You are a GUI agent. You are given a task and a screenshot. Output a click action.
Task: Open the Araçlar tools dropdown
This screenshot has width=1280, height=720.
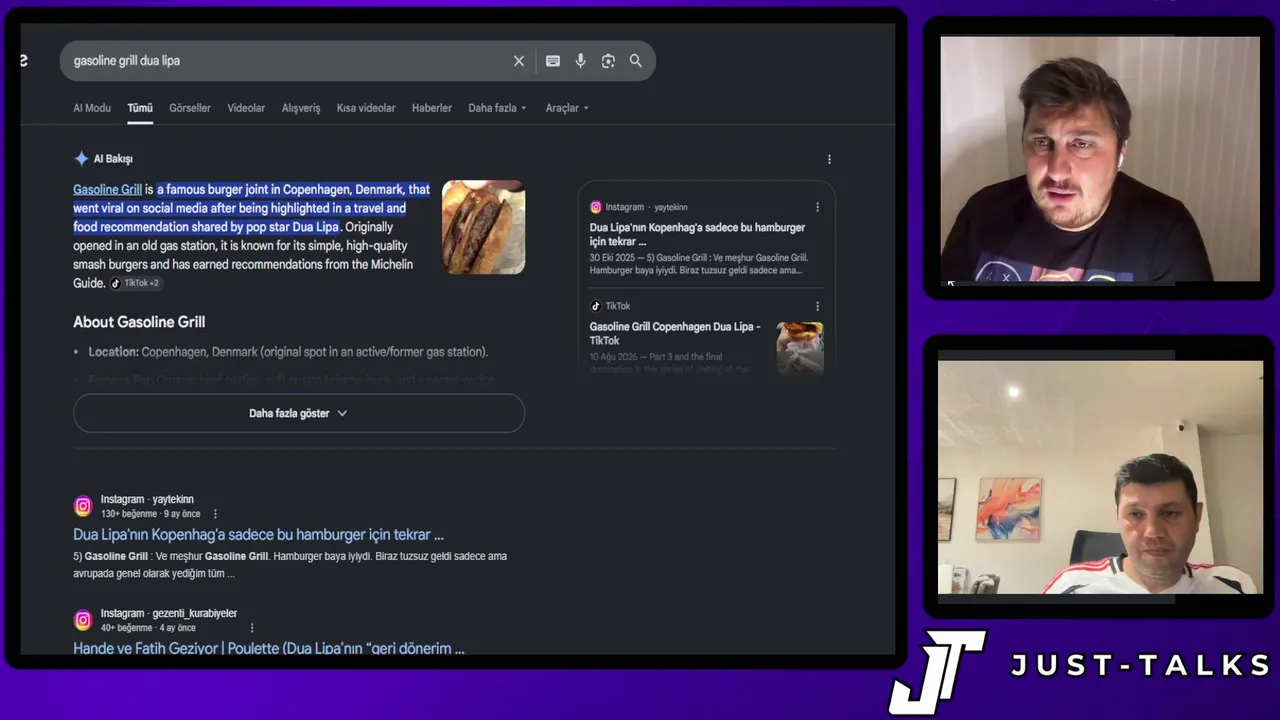[567, 108]
